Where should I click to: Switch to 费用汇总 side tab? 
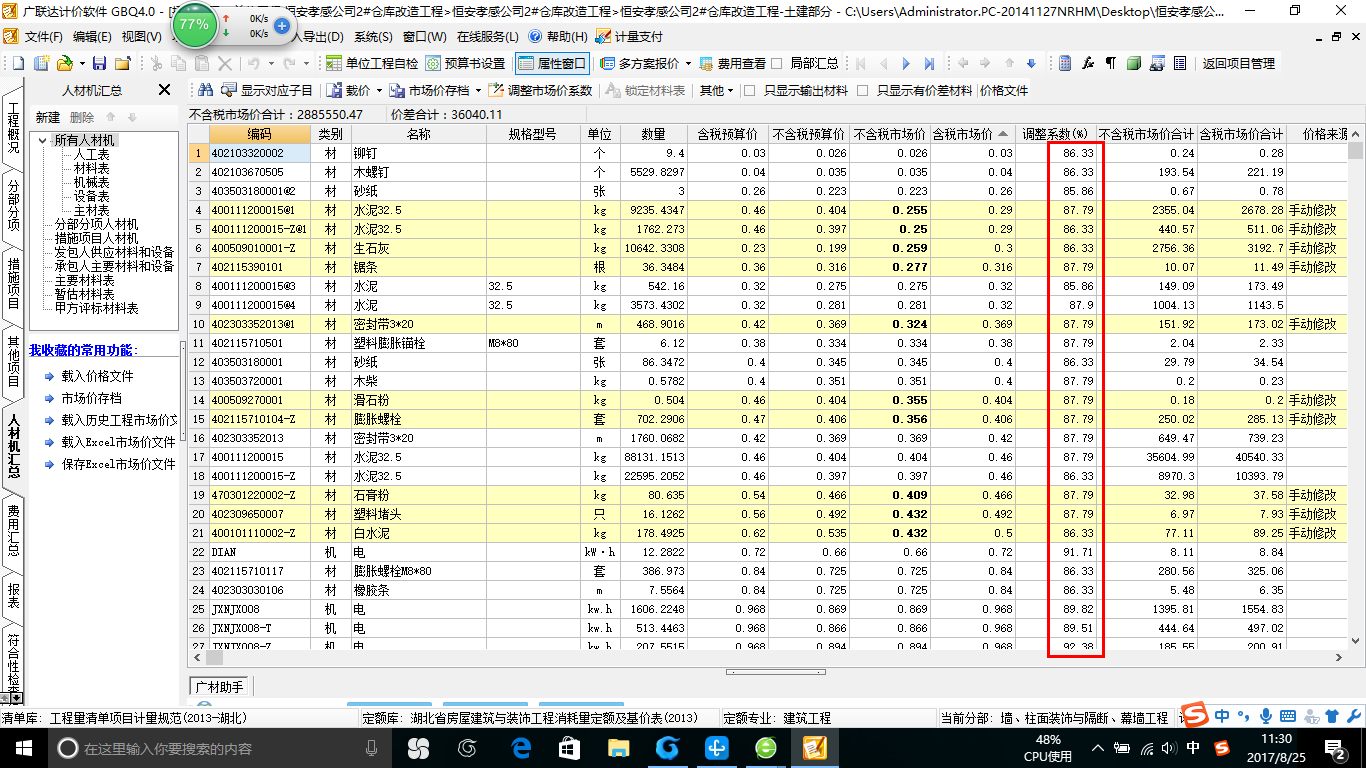point(13,530)
